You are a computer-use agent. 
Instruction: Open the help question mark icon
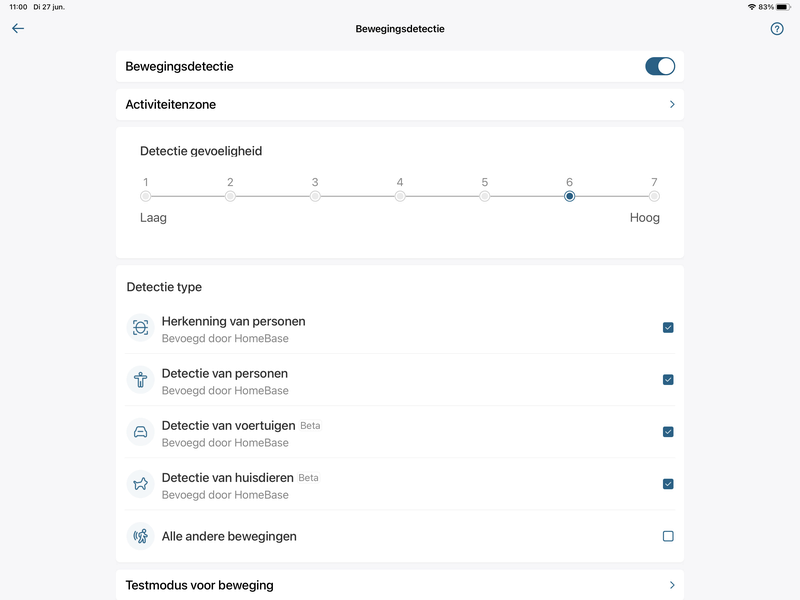[x=777, y=29]
